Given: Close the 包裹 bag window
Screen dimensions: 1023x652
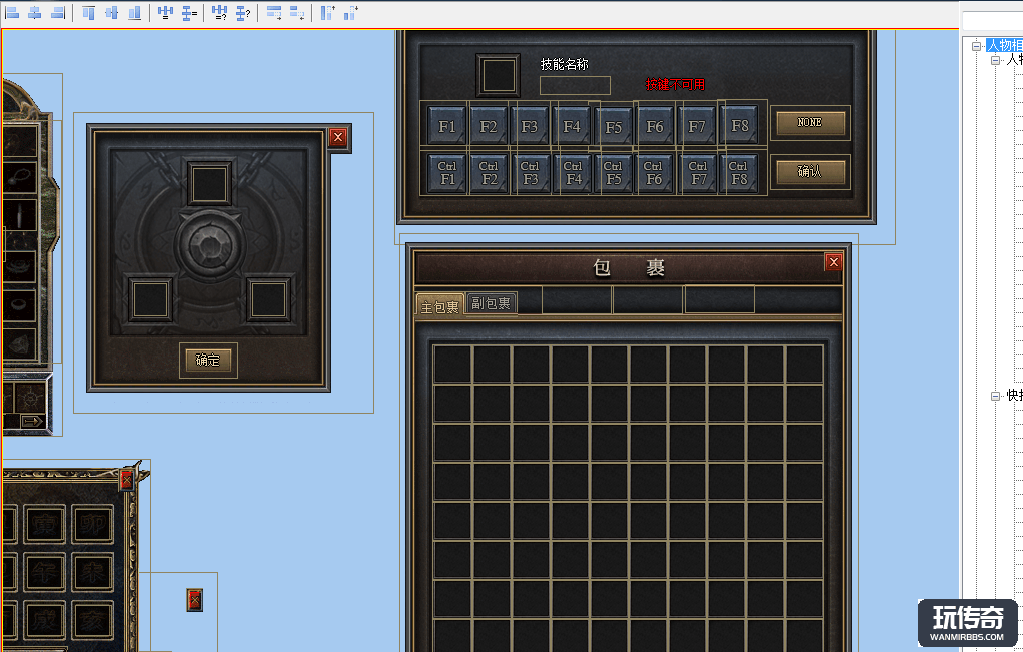Looking at the screenshot, I should pyautogui.click(x=833, y=262).
